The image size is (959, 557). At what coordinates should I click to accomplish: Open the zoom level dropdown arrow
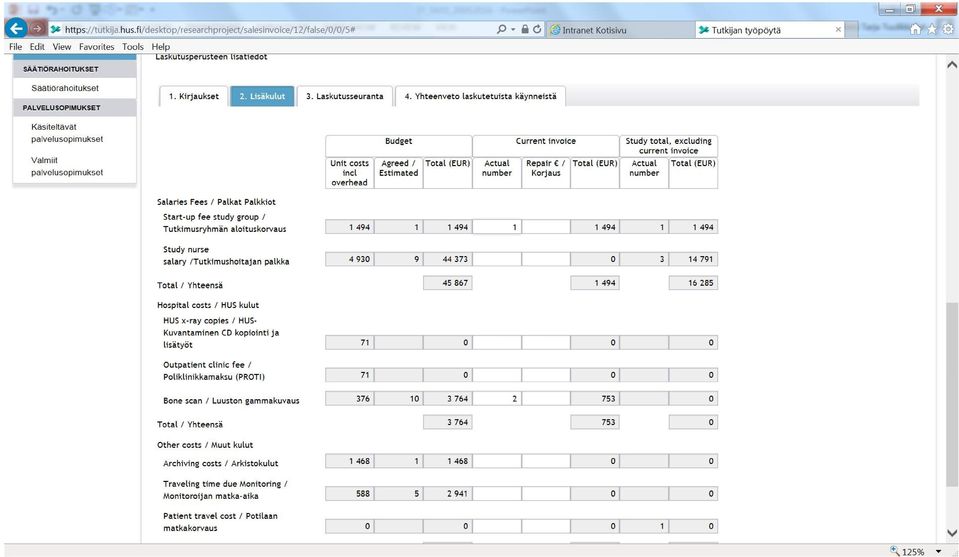pyautogui.click(x=938, y=551)
